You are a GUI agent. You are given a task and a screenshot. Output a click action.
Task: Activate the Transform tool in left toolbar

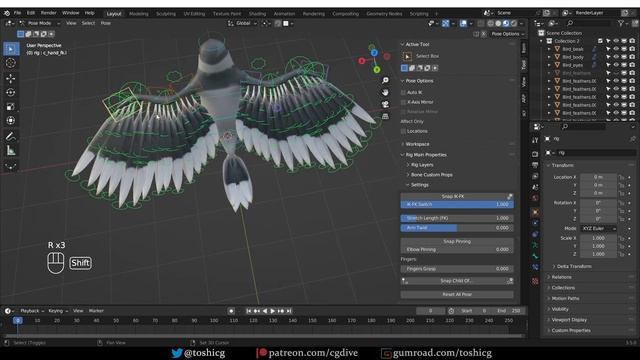(x=11, y=121)
